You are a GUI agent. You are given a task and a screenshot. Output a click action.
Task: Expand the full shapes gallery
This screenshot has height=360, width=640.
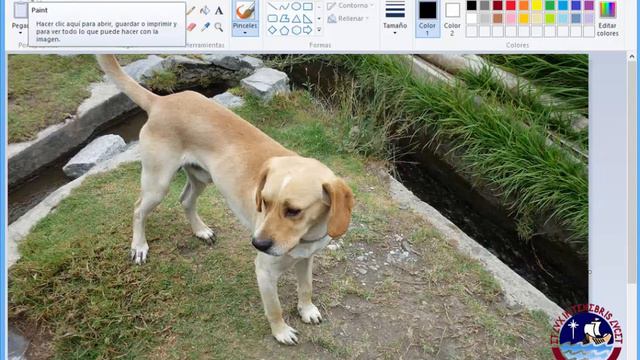tap(319, 30)
